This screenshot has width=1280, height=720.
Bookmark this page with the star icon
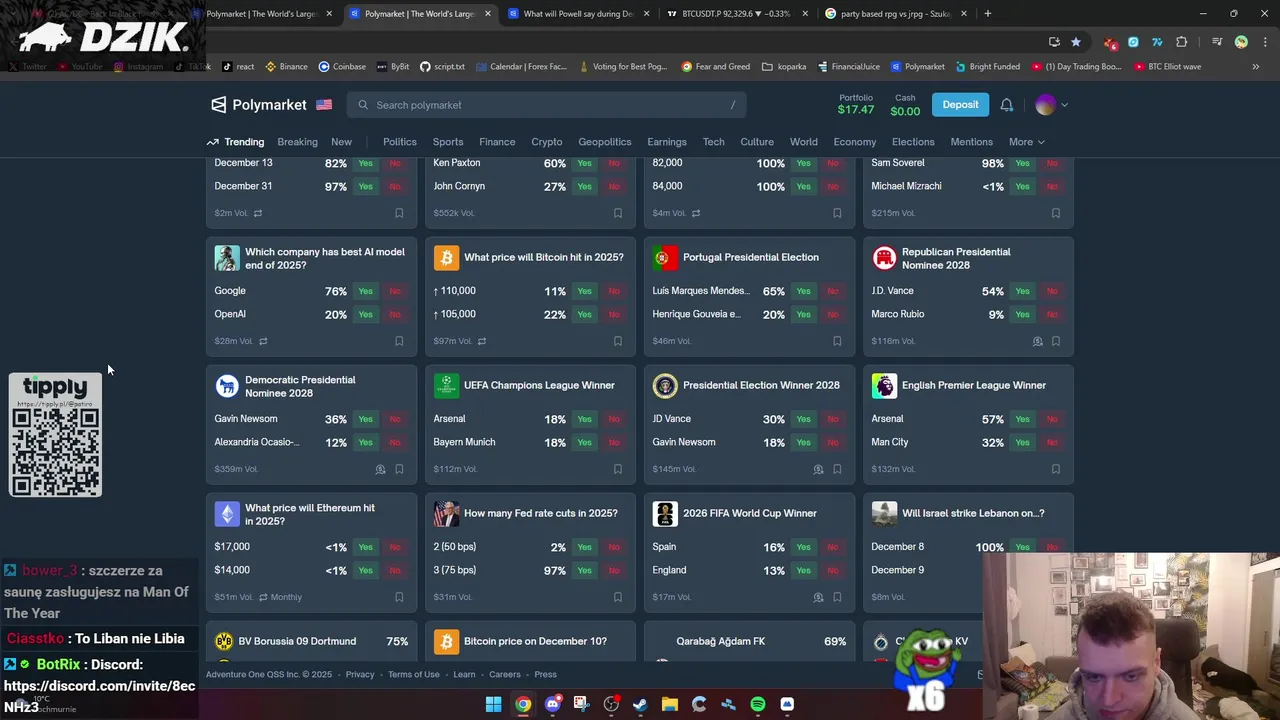point(1076,42)
